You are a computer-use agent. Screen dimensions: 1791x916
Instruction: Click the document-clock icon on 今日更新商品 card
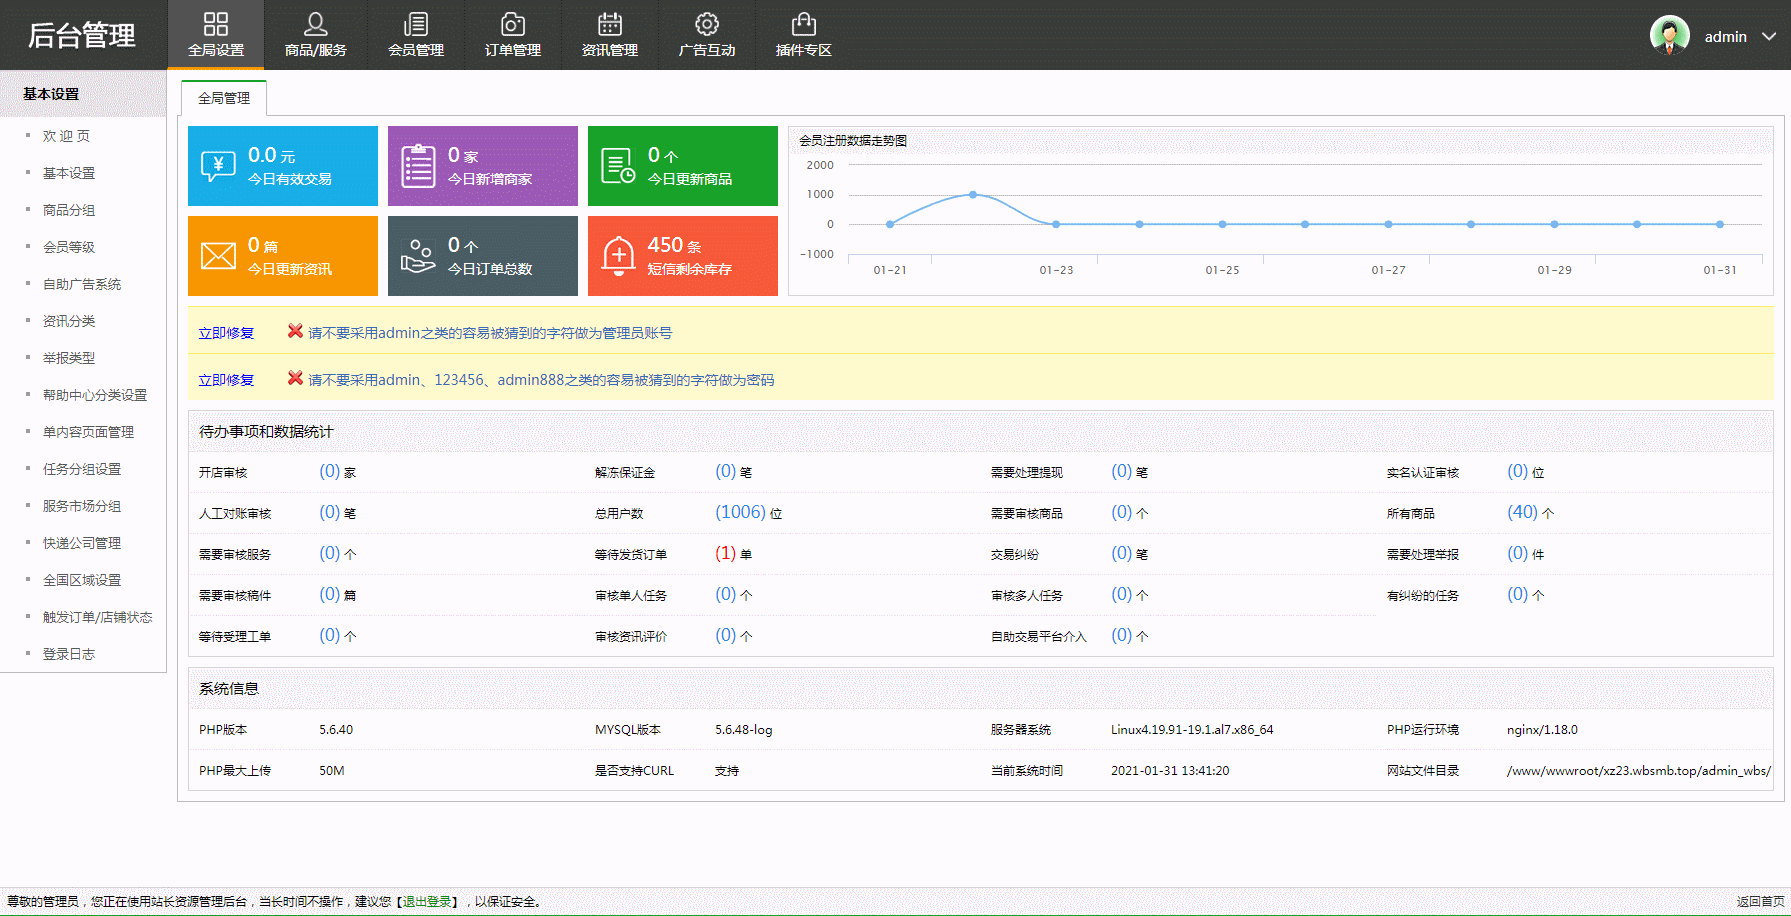click(x=618, y=166)
